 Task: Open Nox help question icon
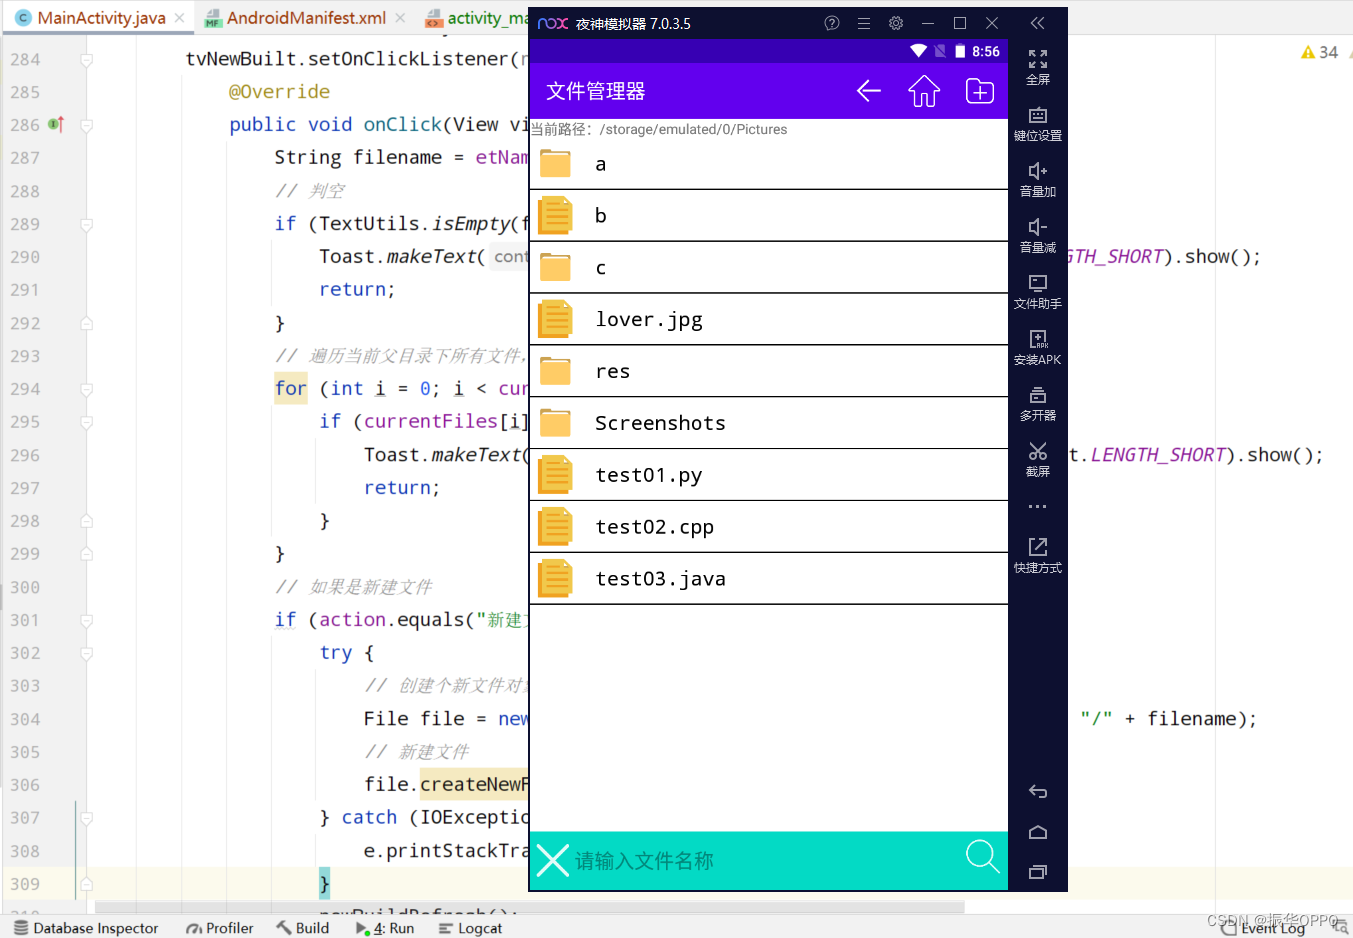(x=832, y=23)
